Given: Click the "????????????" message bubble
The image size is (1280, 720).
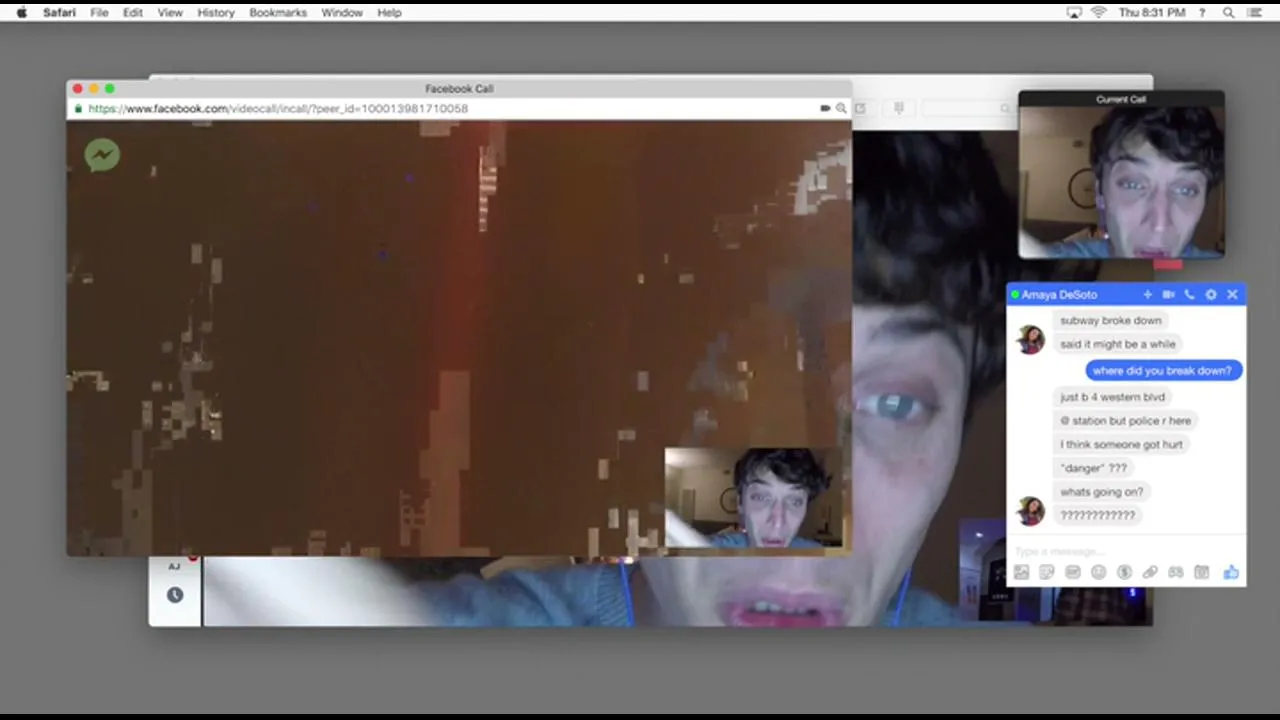Looking at the screenshot, I should 1098,515.
